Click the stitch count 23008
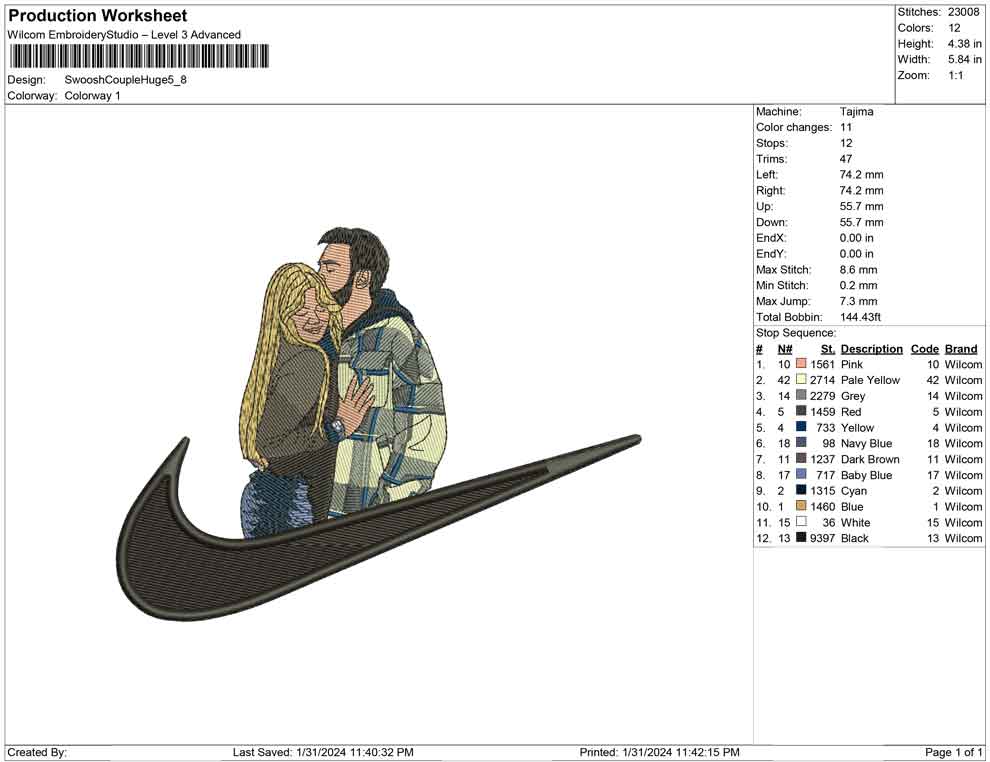Screen dimensions: 990x762 [x=963, y=12]
